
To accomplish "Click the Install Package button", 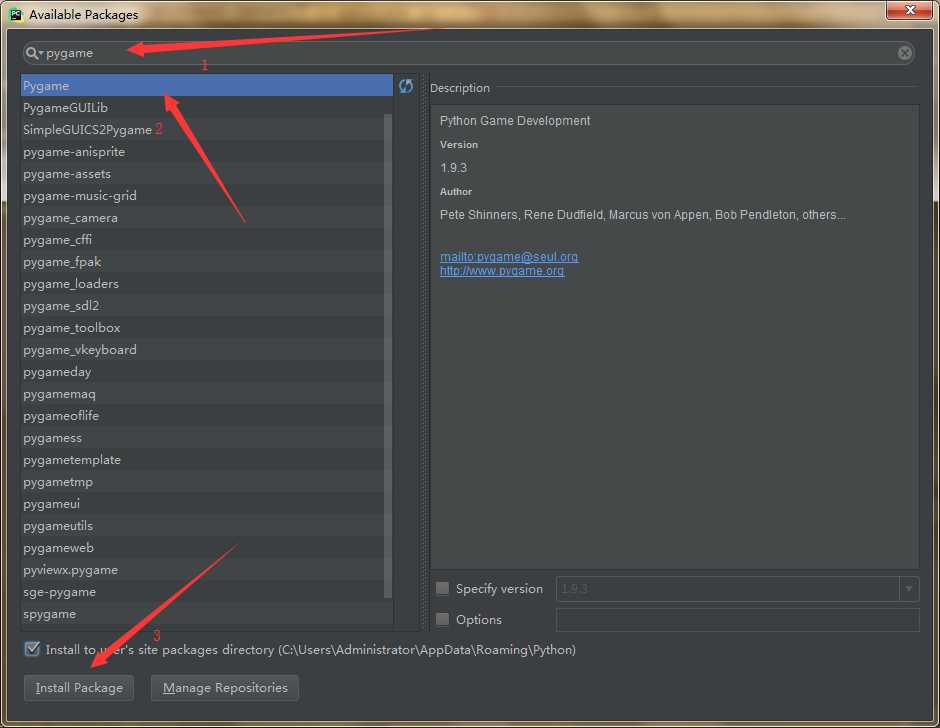I will tap(79, 688).
